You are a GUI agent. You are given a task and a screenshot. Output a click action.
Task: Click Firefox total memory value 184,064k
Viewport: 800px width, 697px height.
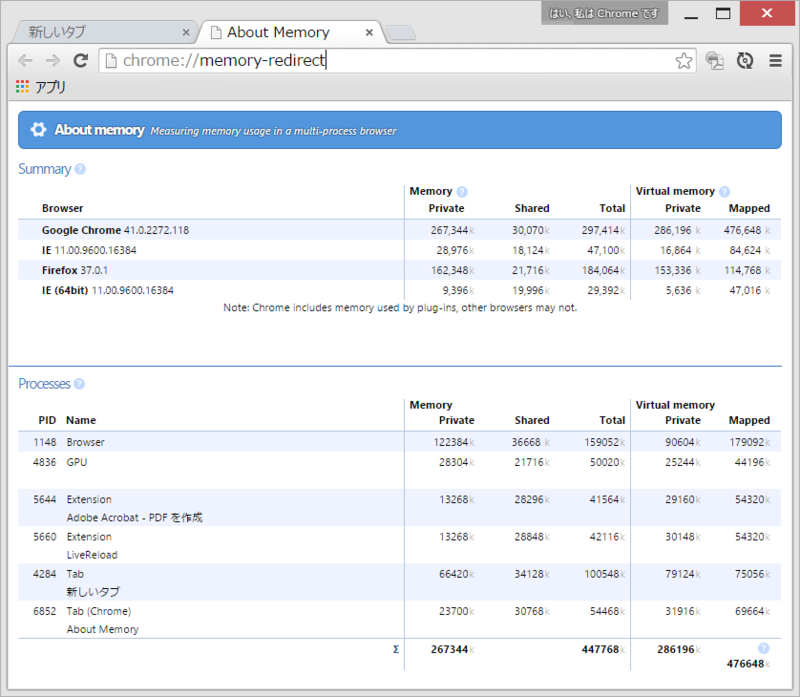tap(604, 270)
